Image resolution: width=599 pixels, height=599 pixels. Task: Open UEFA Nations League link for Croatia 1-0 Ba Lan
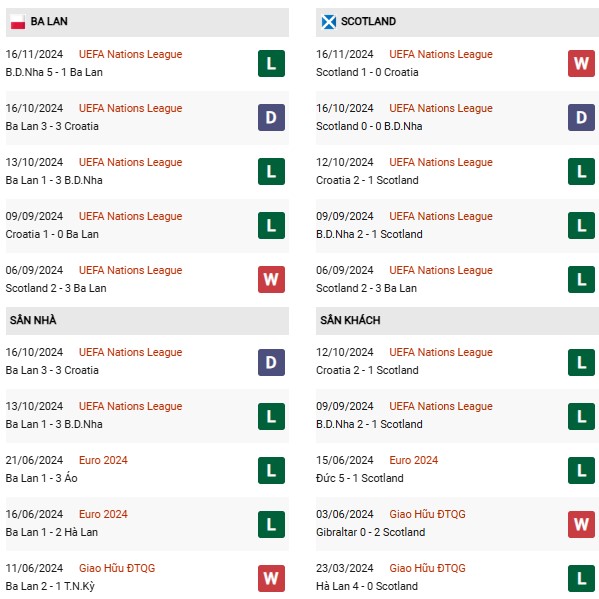click(x=130, y=216)
